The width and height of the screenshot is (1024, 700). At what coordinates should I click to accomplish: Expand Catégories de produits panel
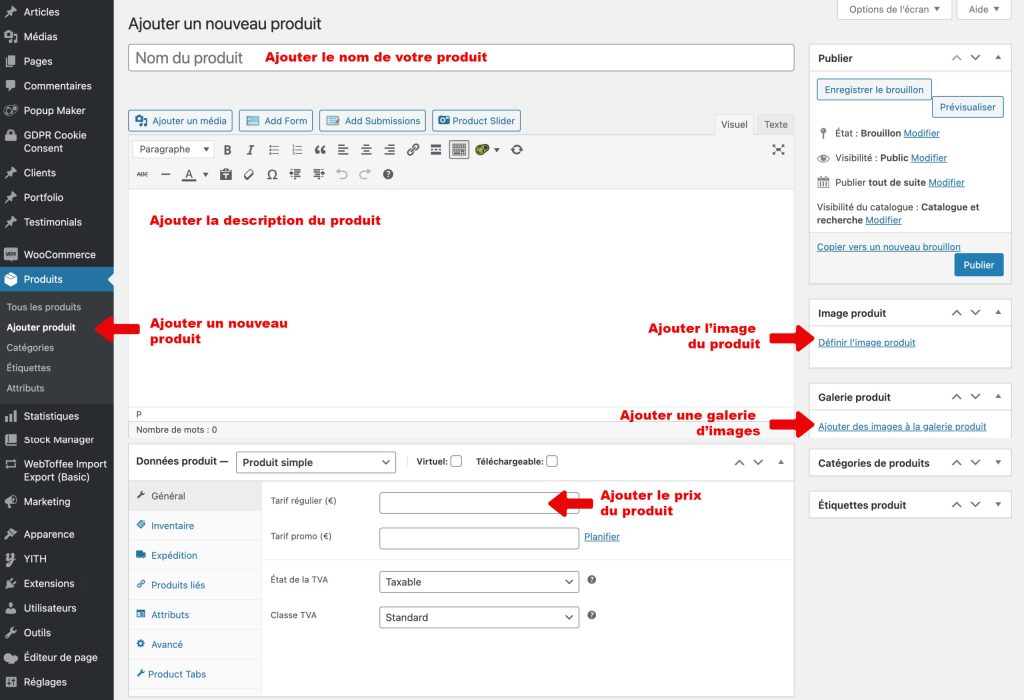pyautogui.click(x=998, y=463)
